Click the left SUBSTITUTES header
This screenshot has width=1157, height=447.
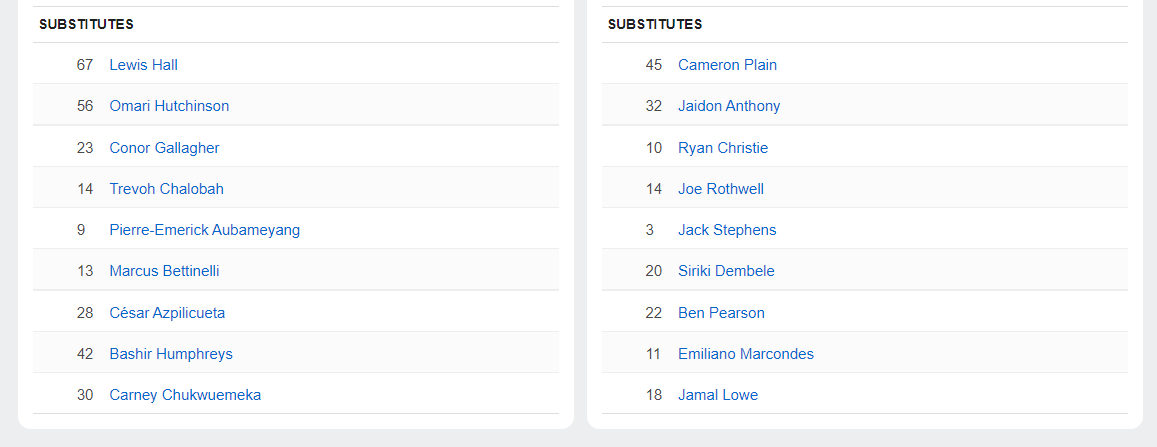tap(86, 24)
